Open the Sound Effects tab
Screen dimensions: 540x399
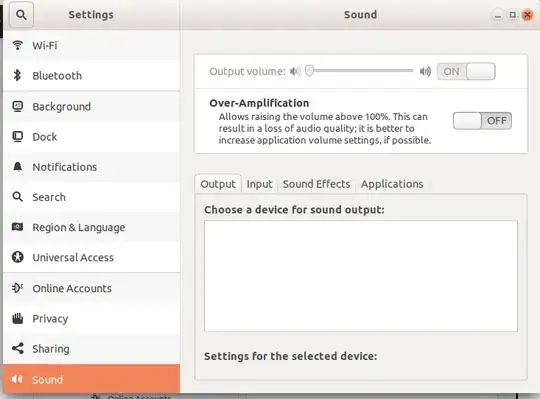click(316, 184)
